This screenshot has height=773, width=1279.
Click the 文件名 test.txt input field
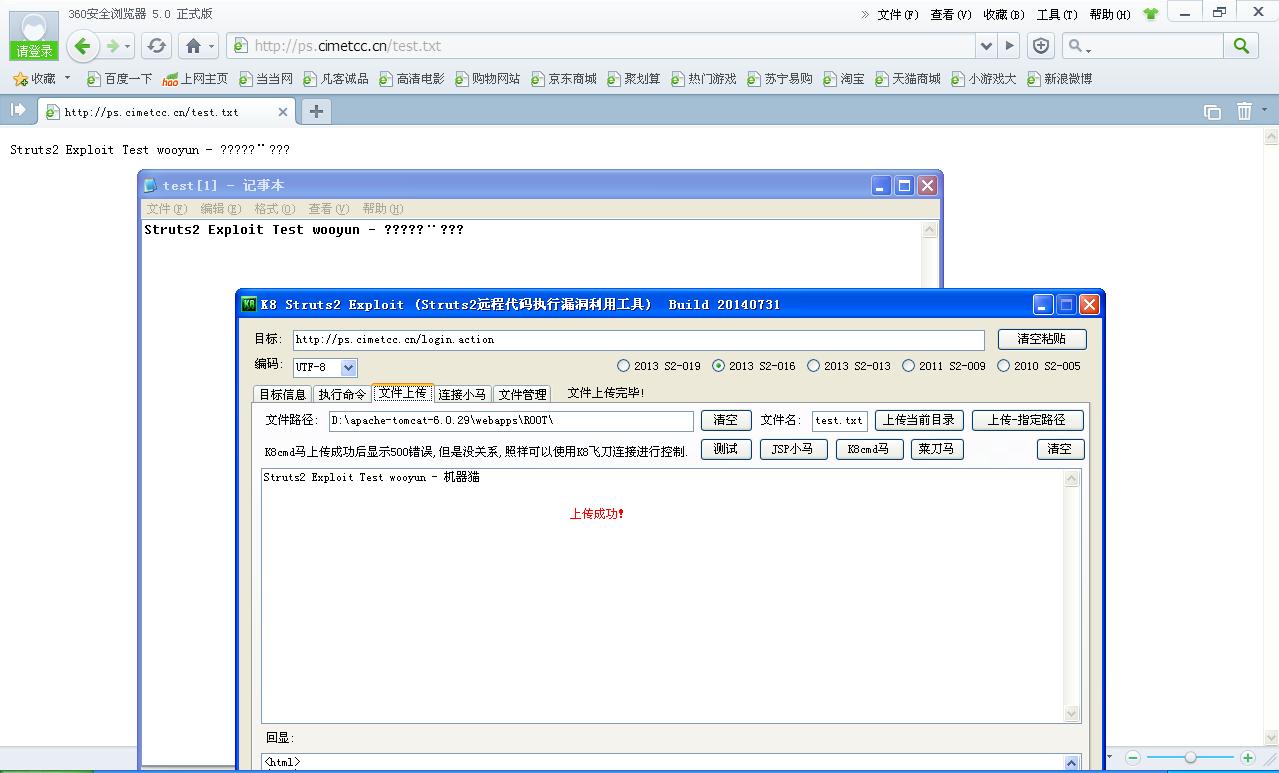tap(839, 421)
